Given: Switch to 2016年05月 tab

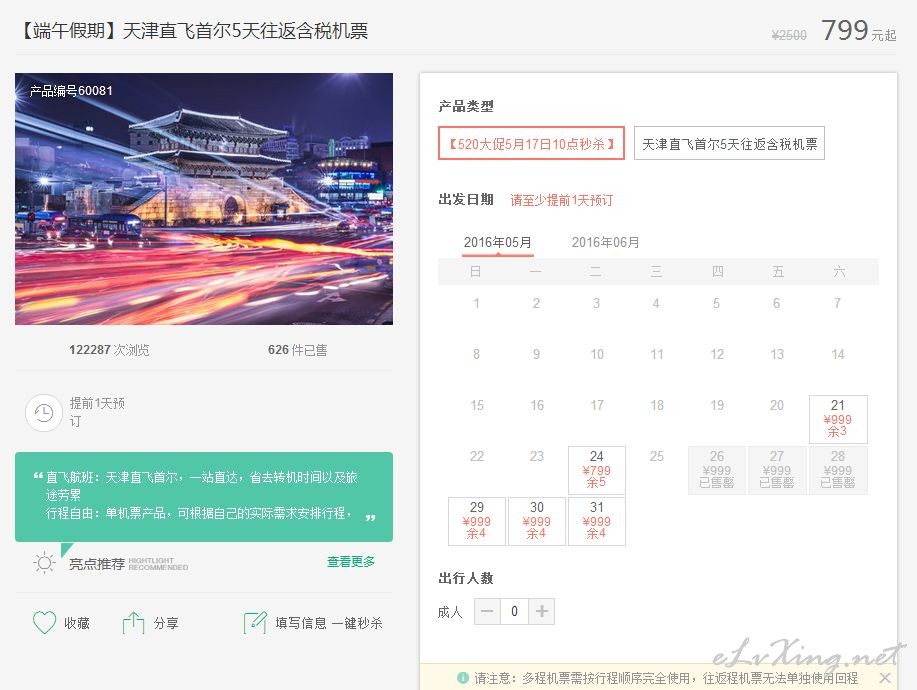Looking at the screenshot, I should pyautogui.click(x=498, y=243).
